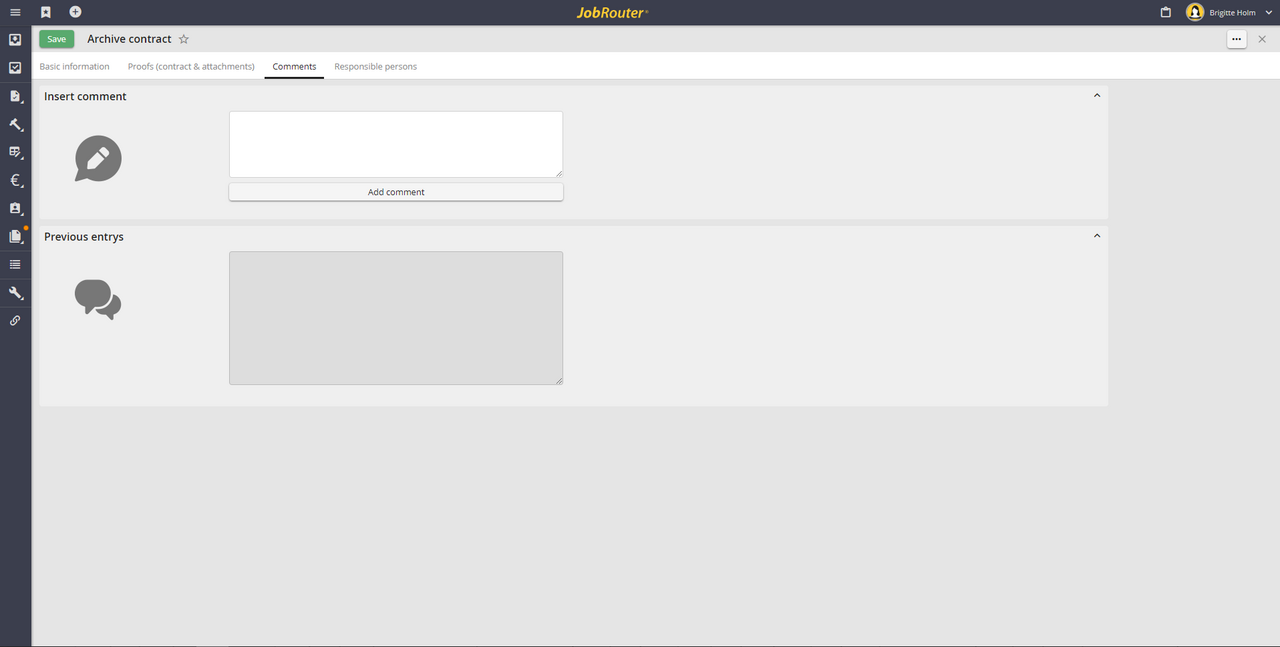Open the inbox icon in the sidebar
The height and width of the screenshot is (647, 1280).
(15, 40)
